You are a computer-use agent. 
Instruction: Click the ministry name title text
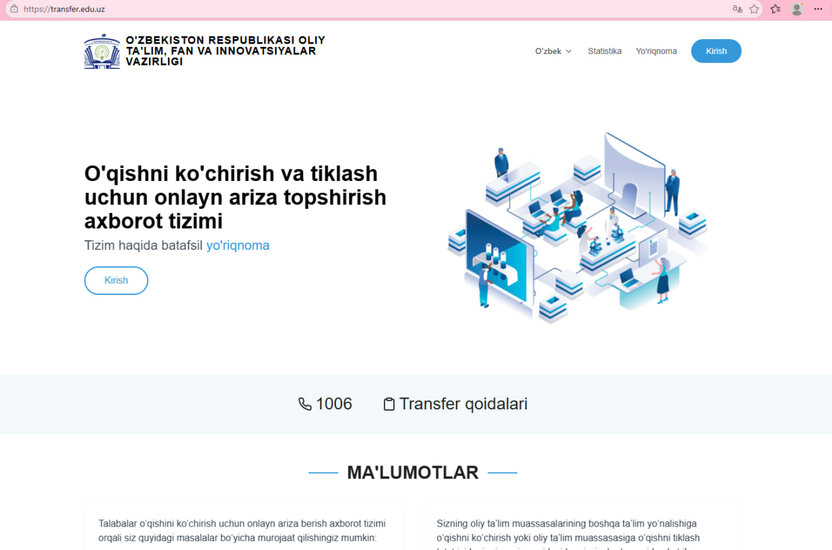click(x=224, y=51)
